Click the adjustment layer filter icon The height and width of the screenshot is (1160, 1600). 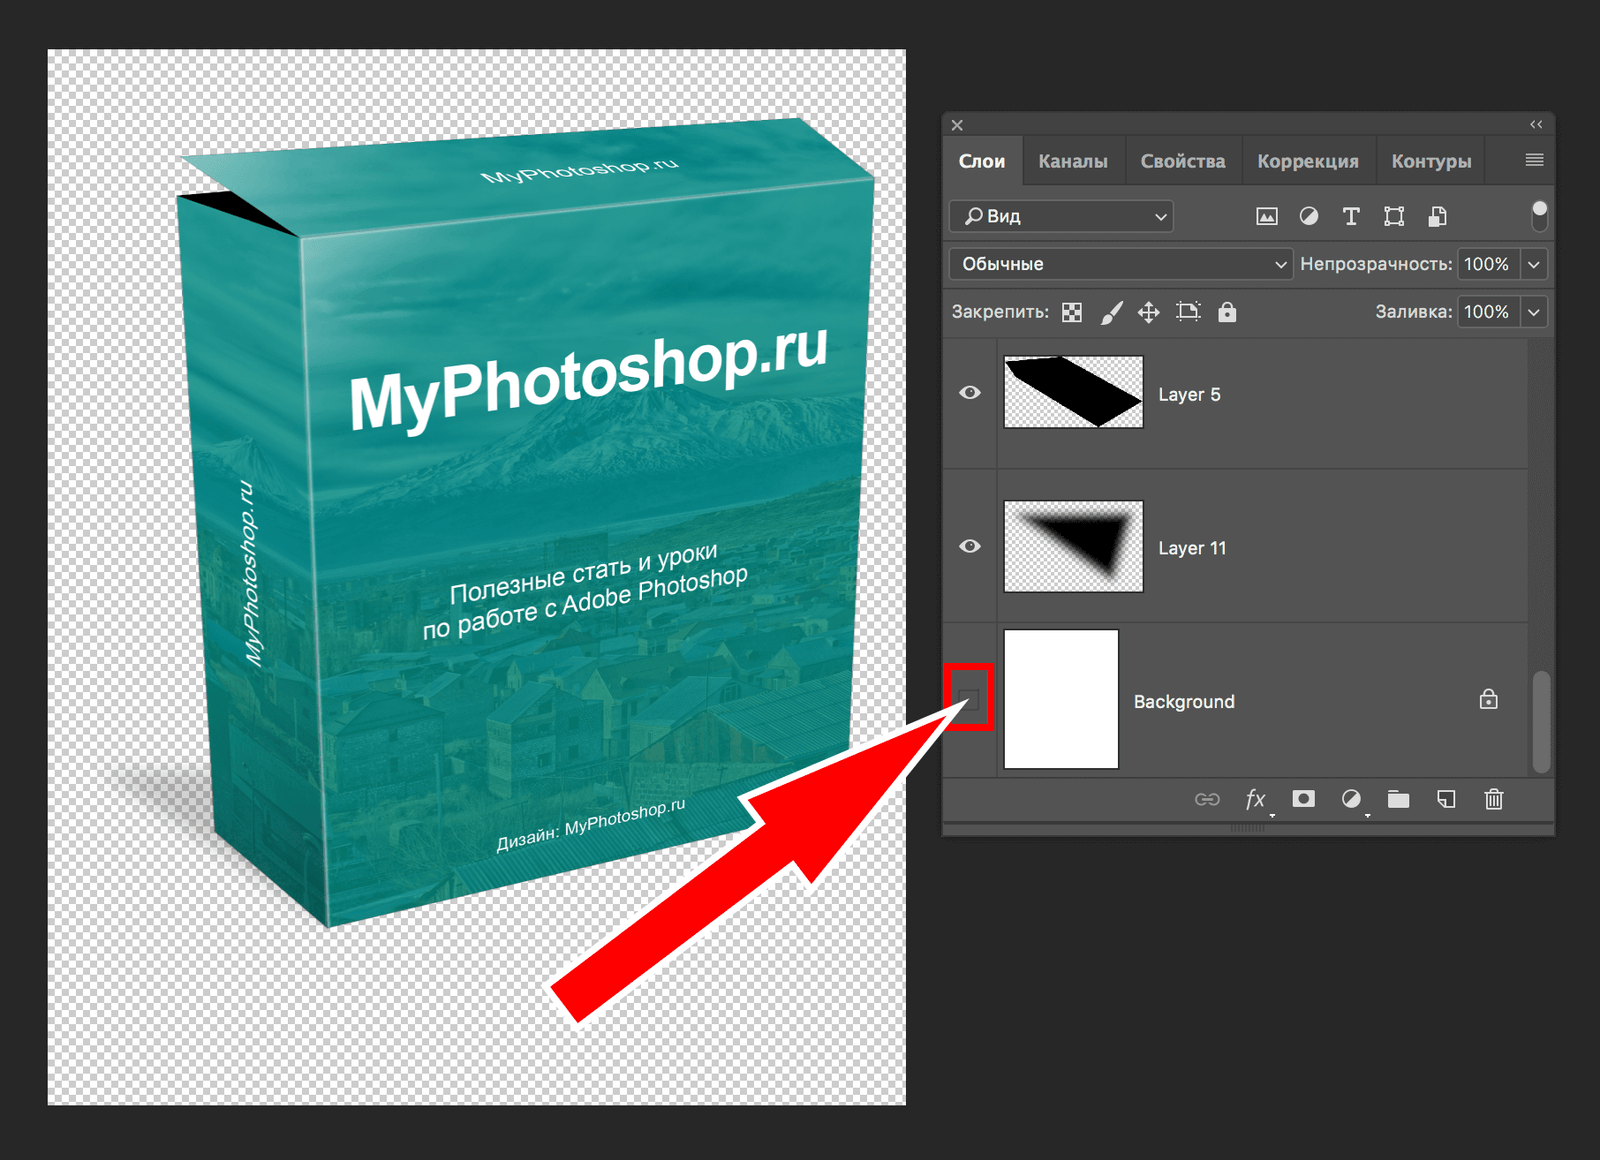[1308, 216]
